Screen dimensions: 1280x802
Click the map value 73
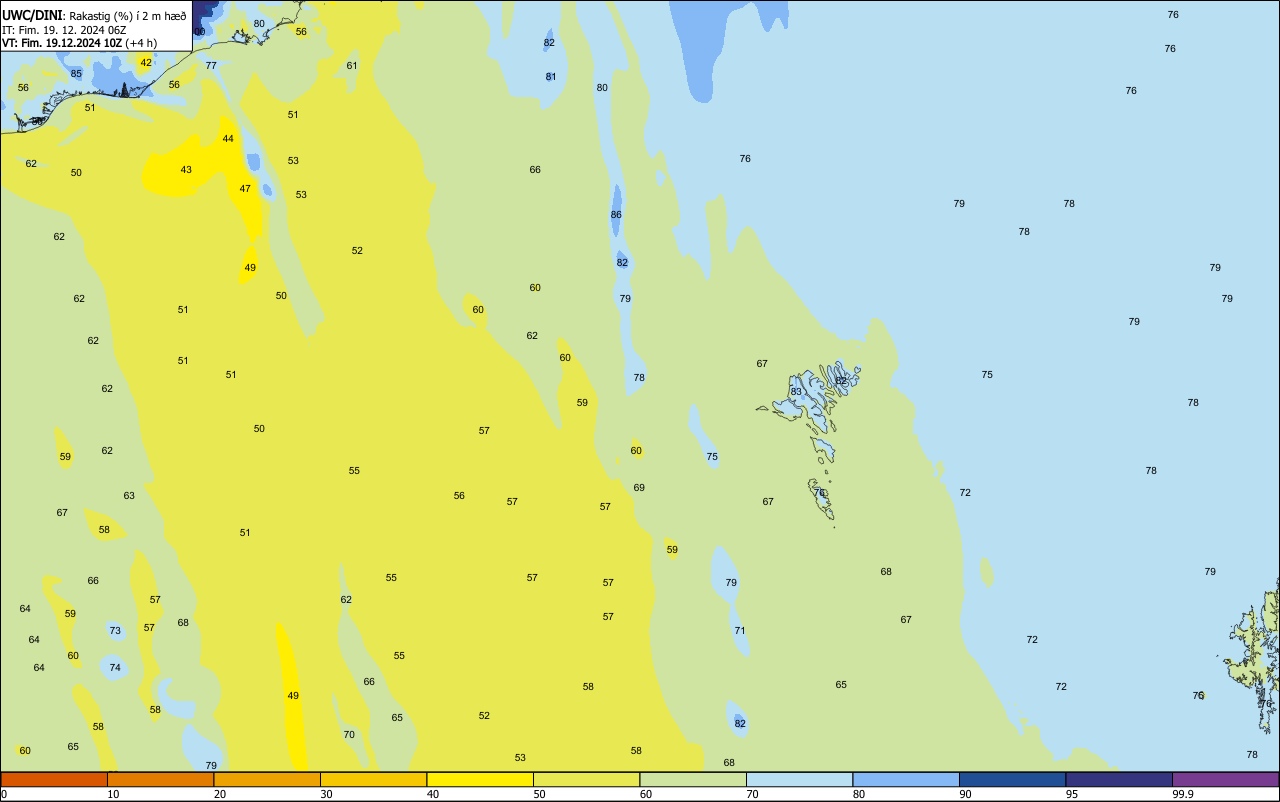click(x=115, y=631)
